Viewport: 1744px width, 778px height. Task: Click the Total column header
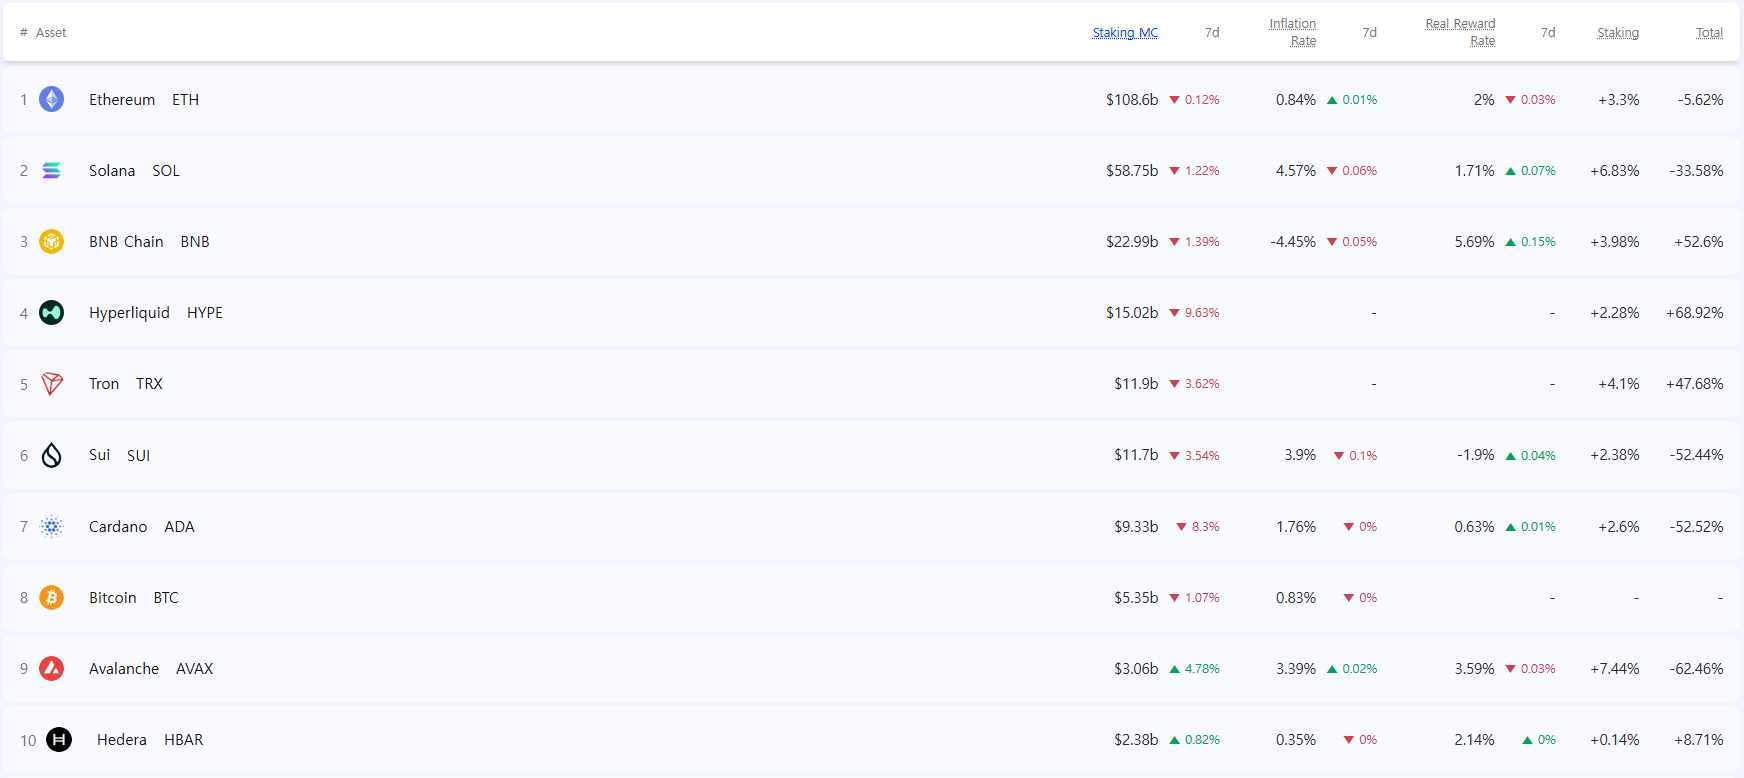tap(1709, 33)
